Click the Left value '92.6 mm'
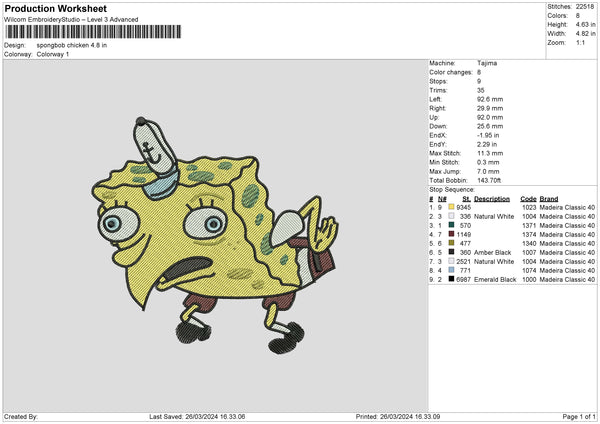600x424 pixels. (490, 99)
